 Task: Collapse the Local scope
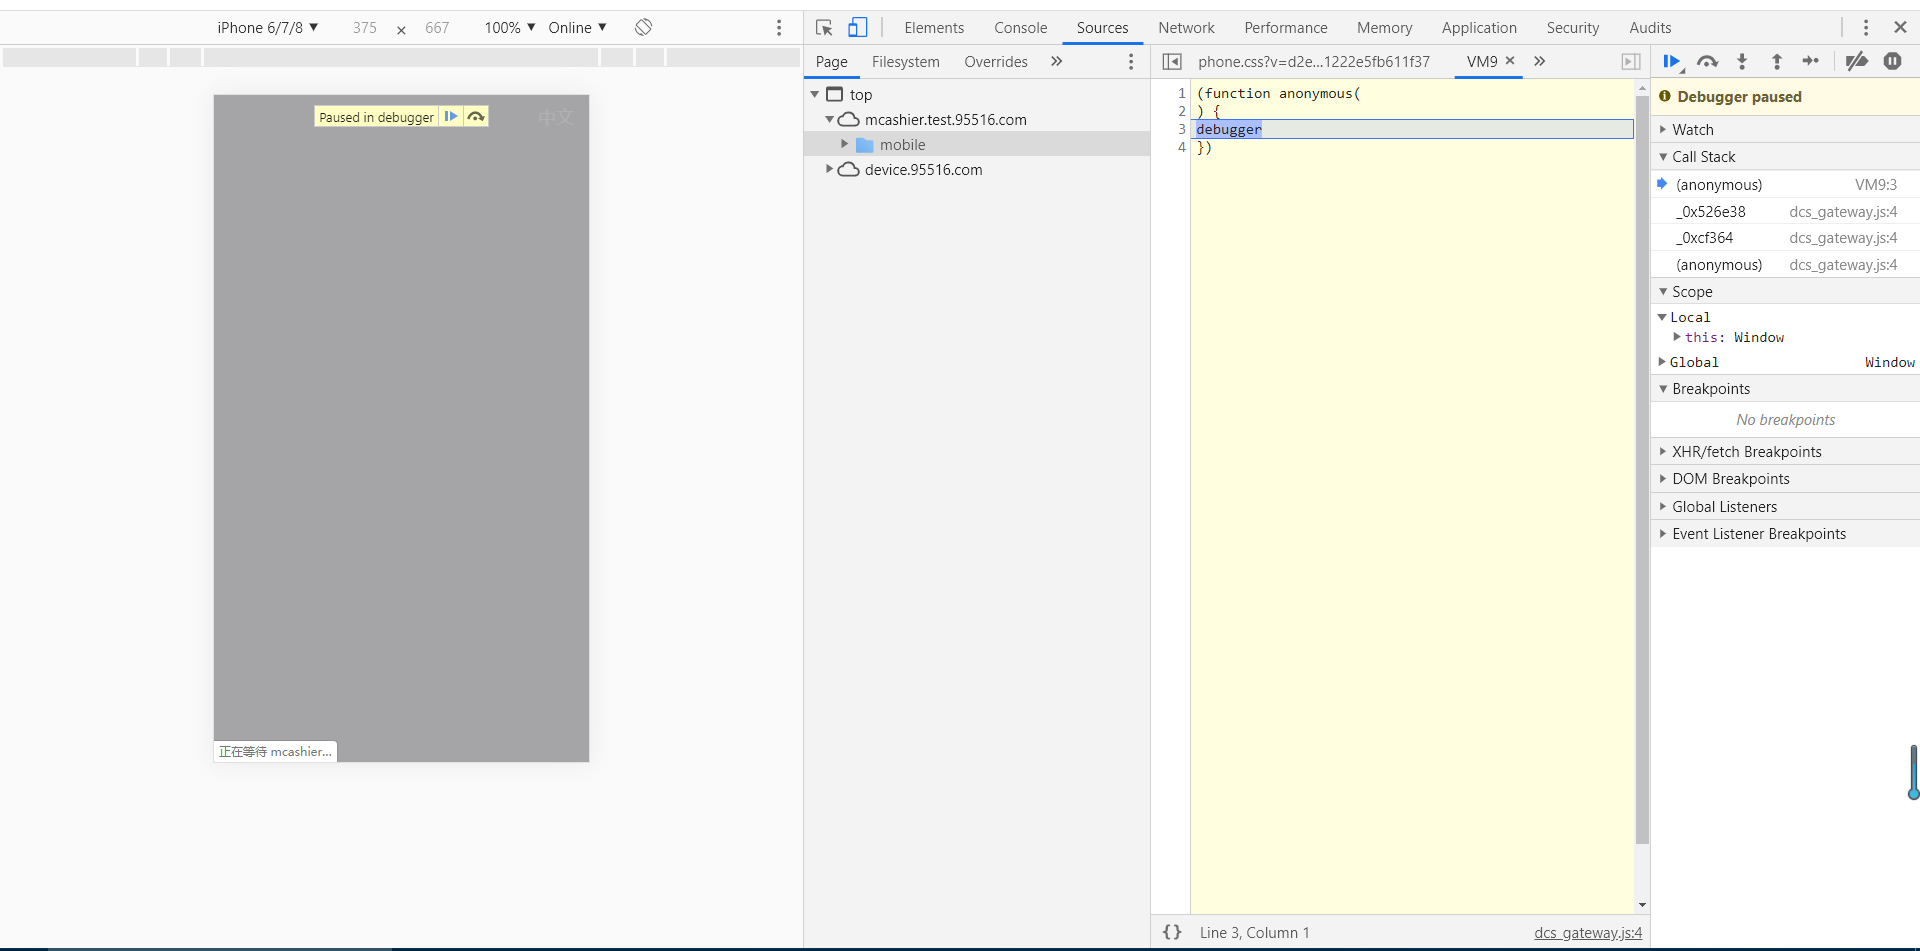coord(1662,317)
